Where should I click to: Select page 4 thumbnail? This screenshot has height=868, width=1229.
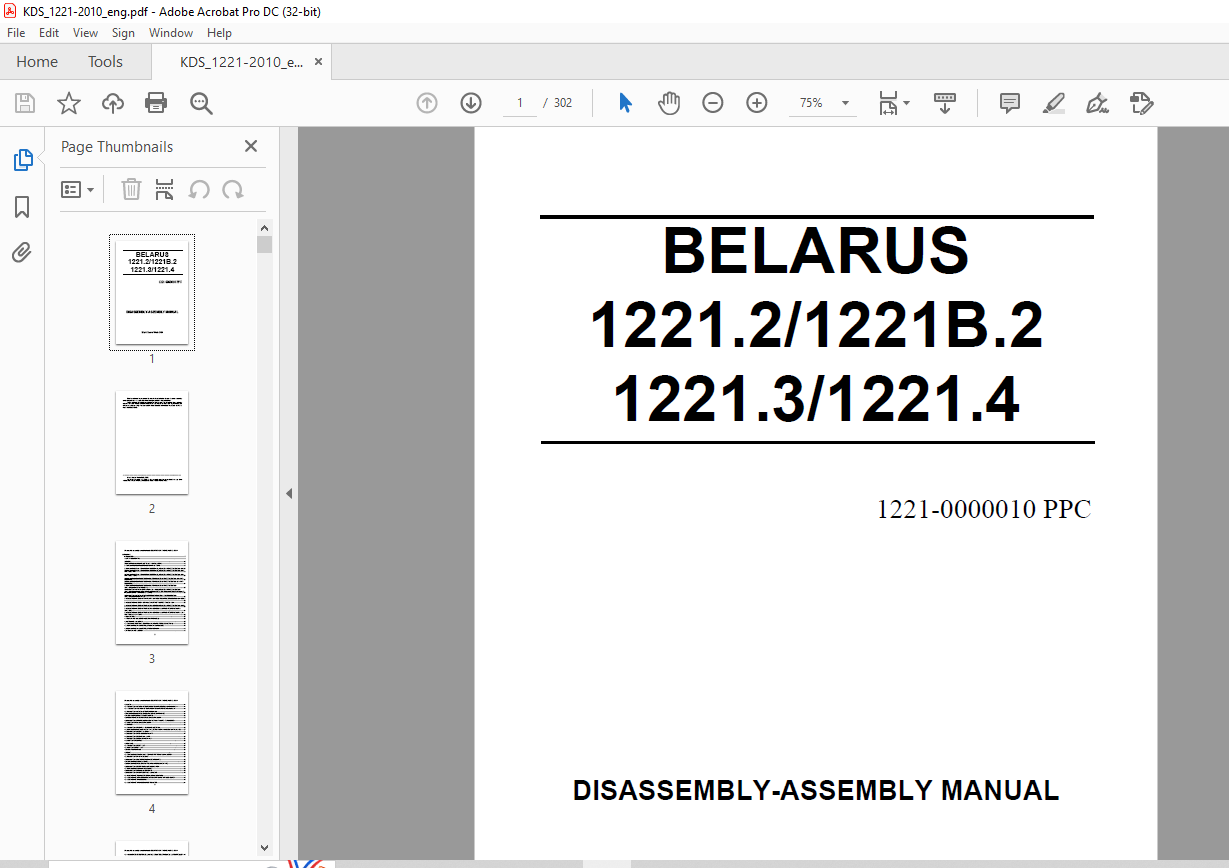152,742
